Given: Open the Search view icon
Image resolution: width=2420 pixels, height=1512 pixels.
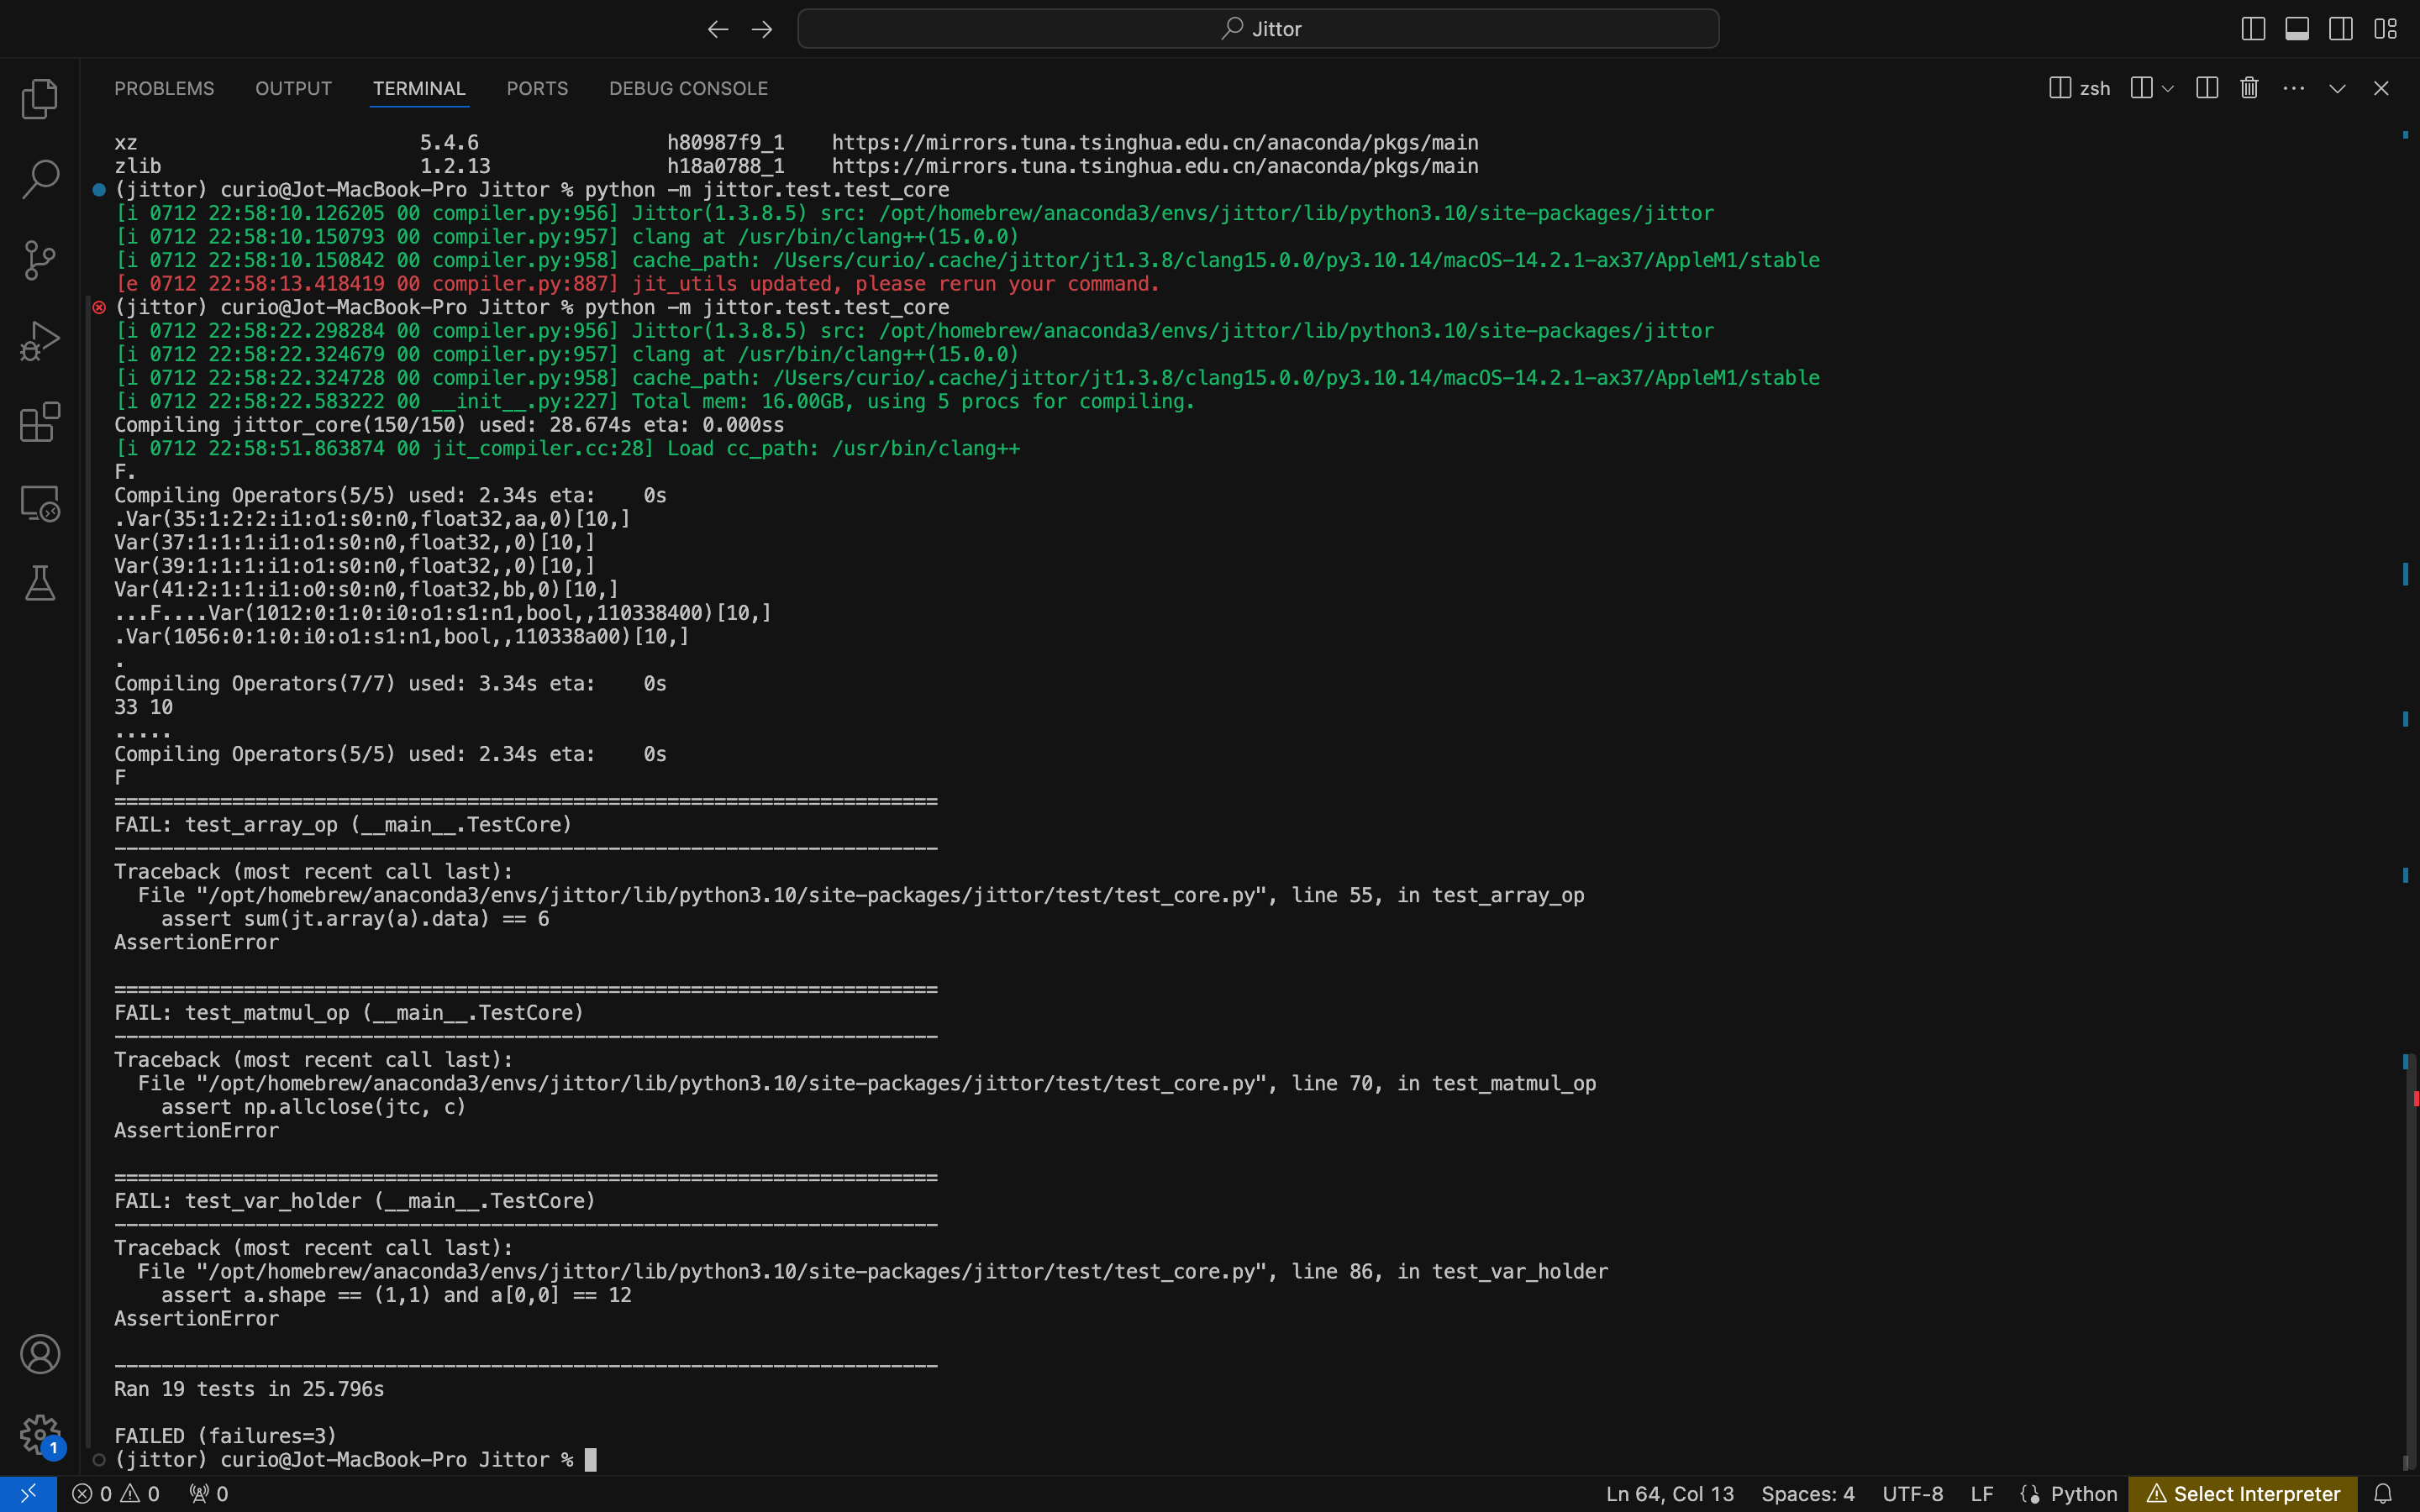Looking at the screenshot, I should point(40,180).
